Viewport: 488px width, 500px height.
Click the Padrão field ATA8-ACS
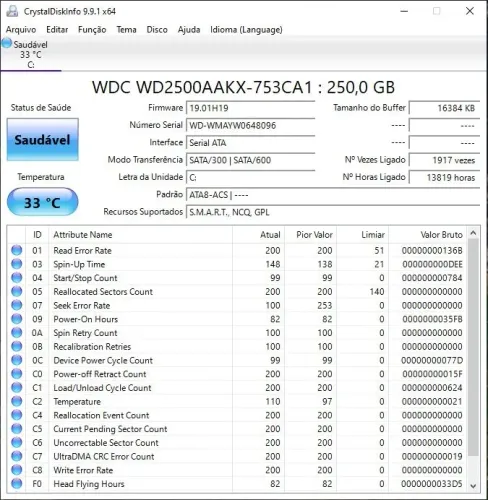[333, 195]
